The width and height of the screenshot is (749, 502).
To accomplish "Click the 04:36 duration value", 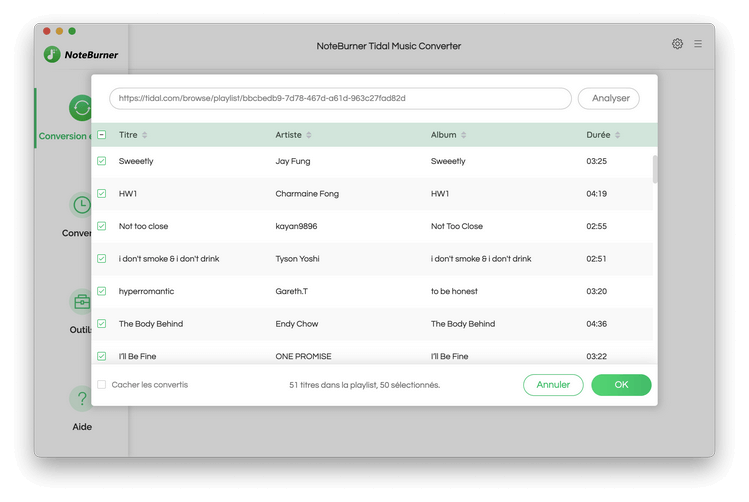I will point(596,324).
